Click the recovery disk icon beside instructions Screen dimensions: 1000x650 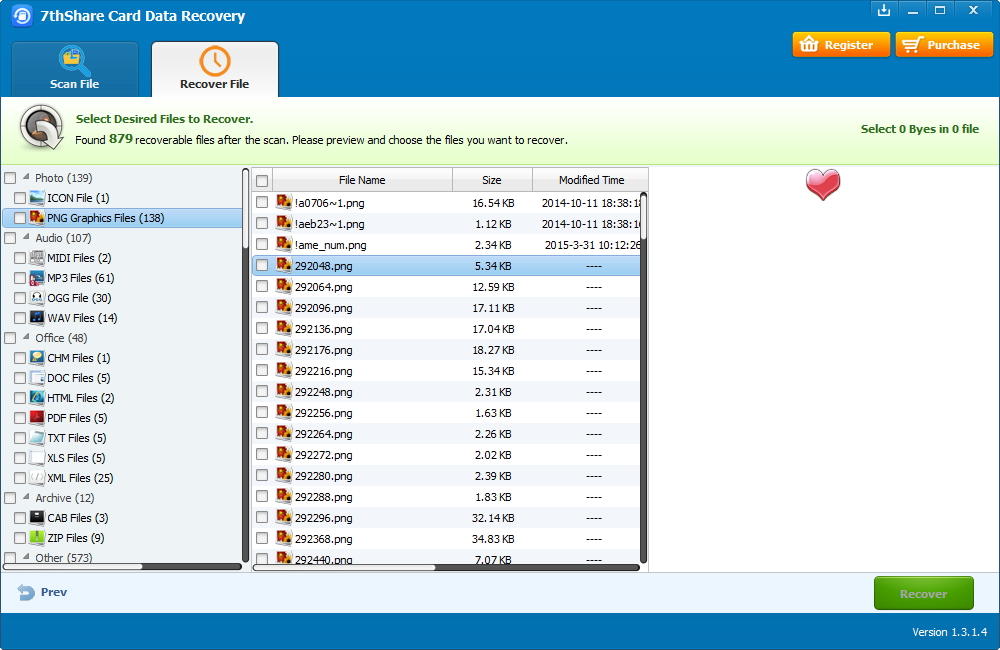click(41, 128)
